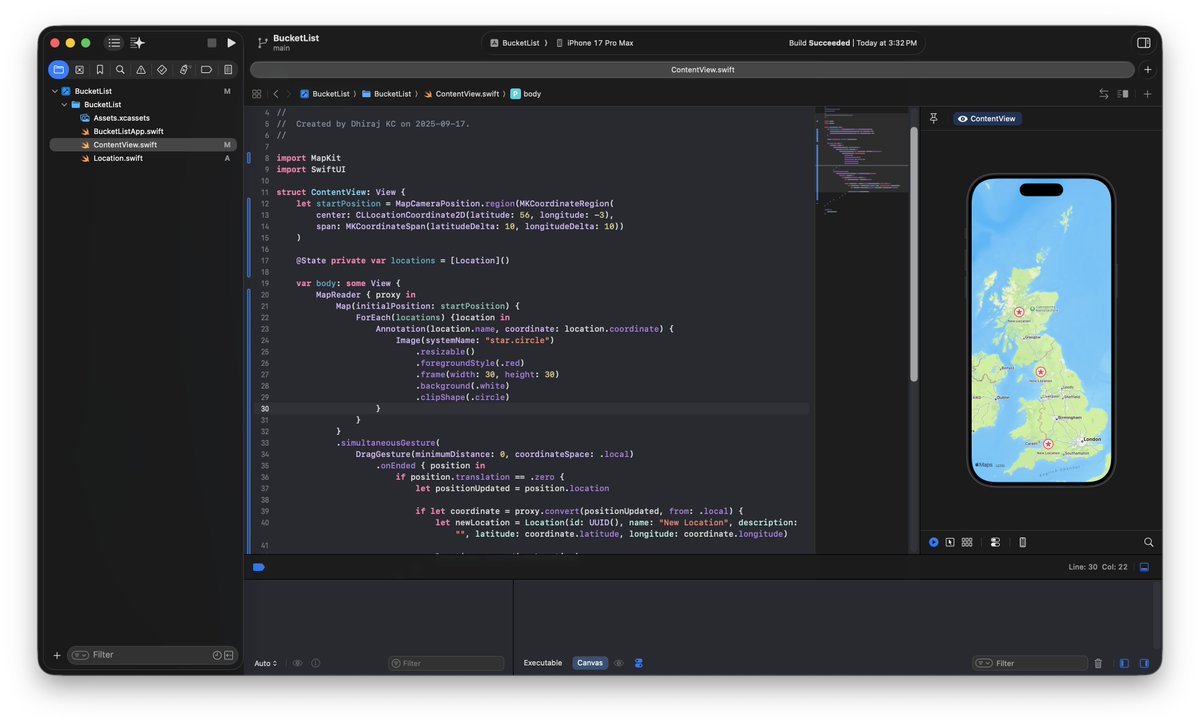Clear the console with trash icon
The height and width of the screenshot is (725, 1200).
tap(1098, 663)
